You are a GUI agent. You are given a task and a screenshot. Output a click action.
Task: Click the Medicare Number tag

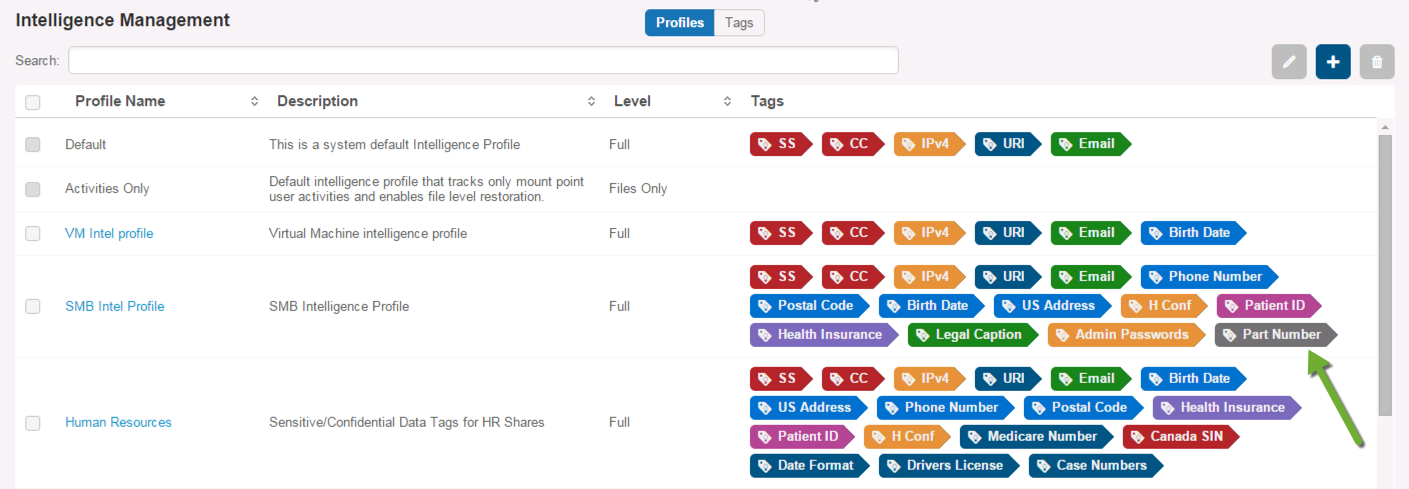(x=1035, y=437)
